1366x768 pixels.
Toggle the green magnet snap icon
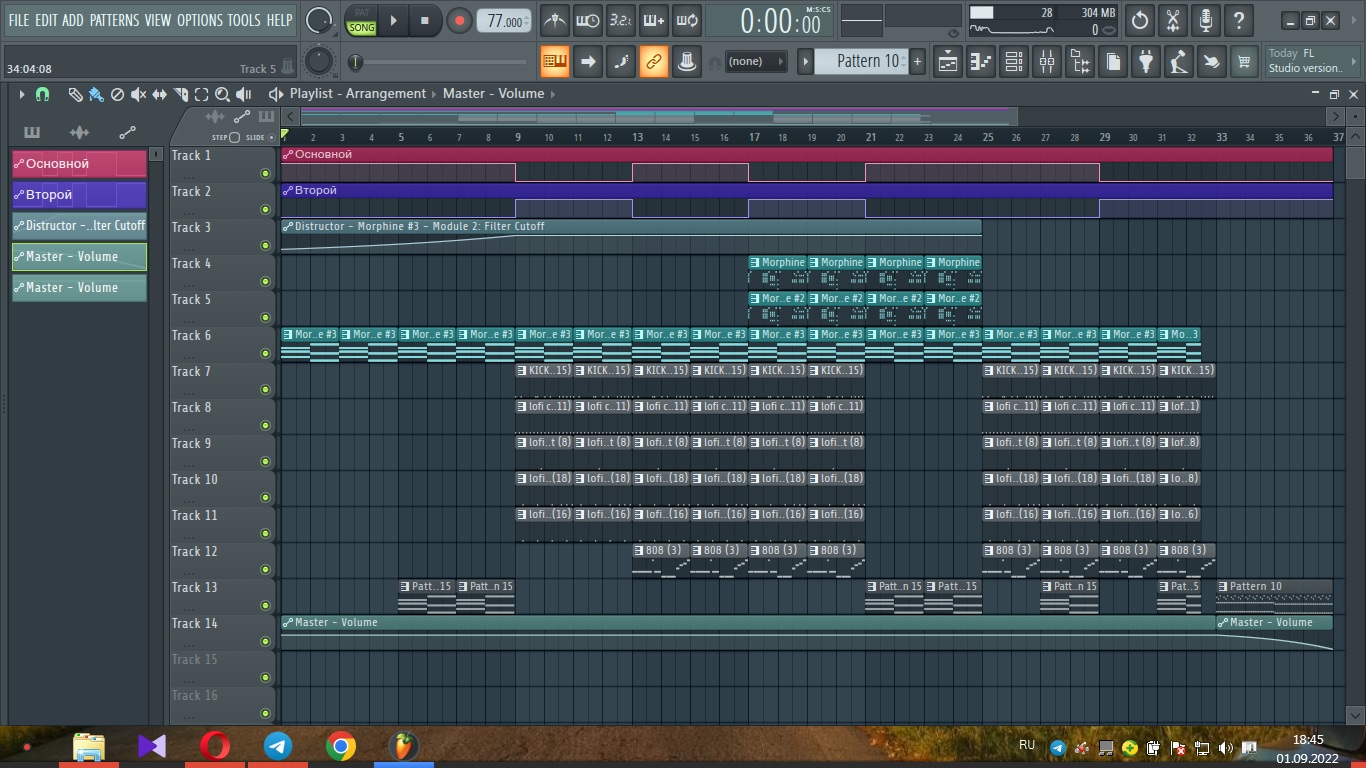tap(42, 94)
